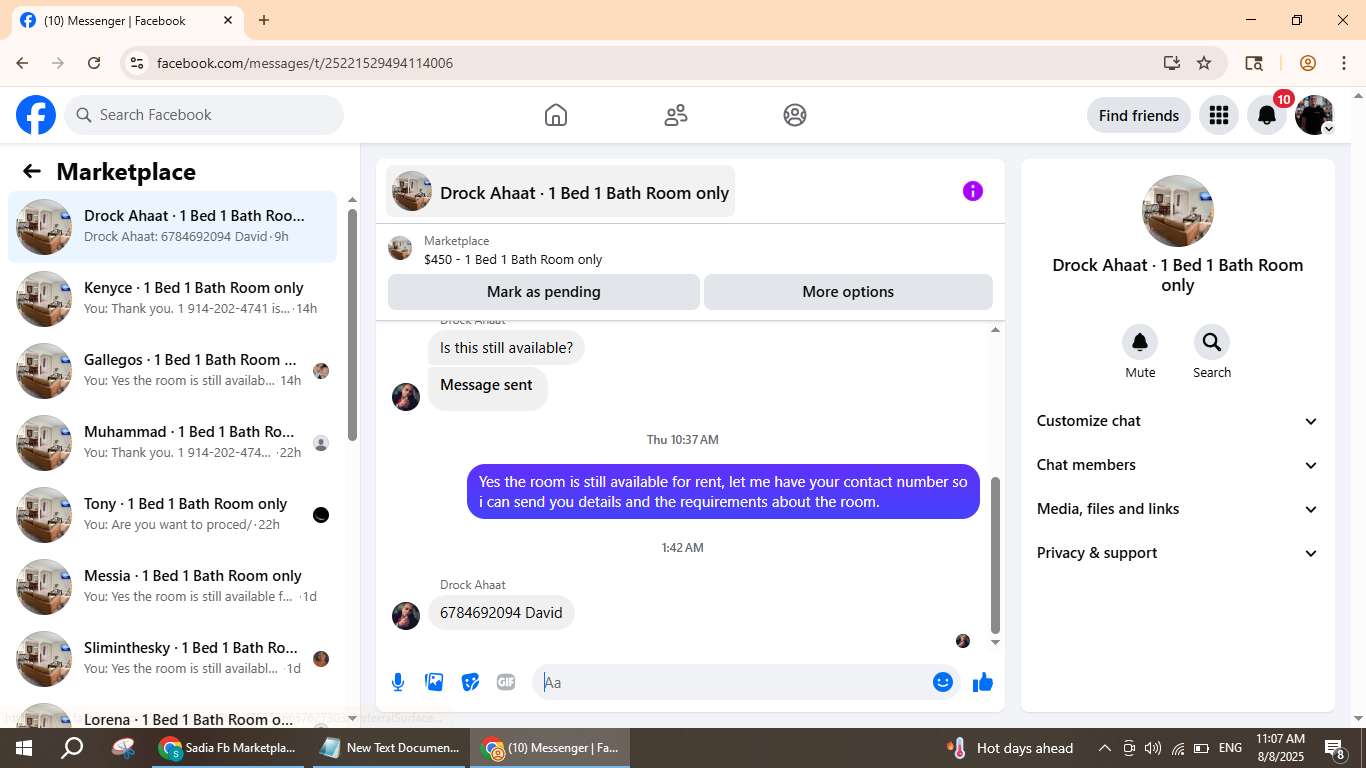This screenshot has height=768, width=1366.
Task: Open Chrome's three-dot menu
Action: click(x=1344, y=63)
